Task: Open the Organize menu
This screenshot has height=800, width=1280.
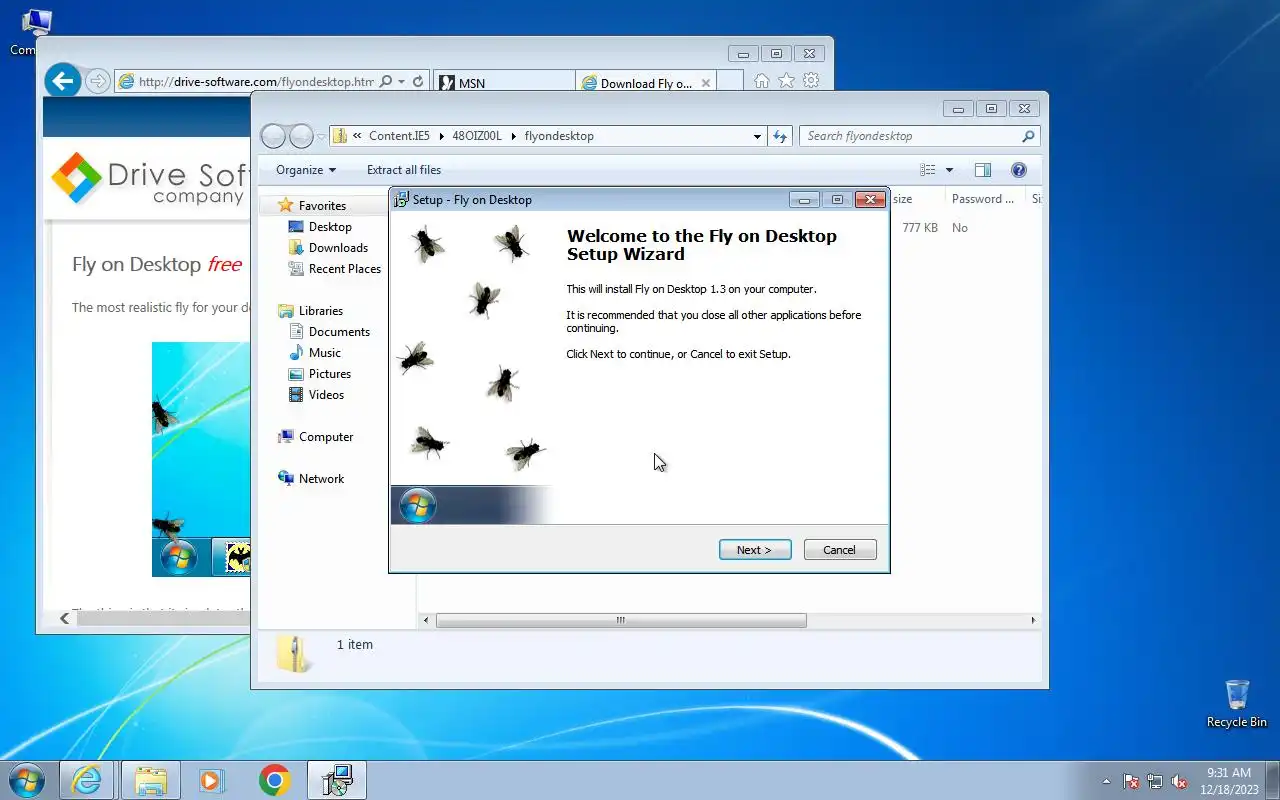Action: [306, 170]
